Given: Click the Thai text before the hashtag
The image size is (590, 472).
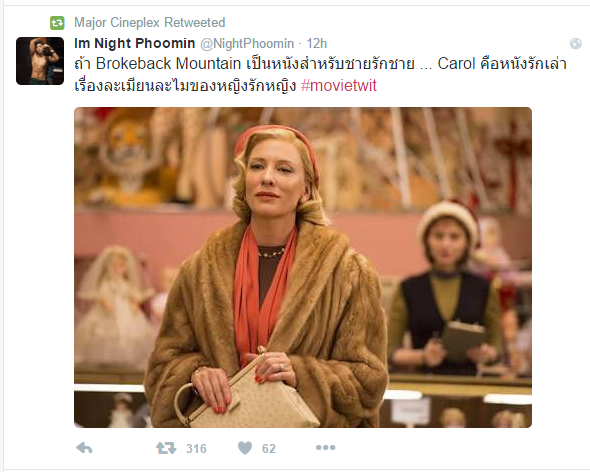Looking at the screenshot, I should click(186, 86).
